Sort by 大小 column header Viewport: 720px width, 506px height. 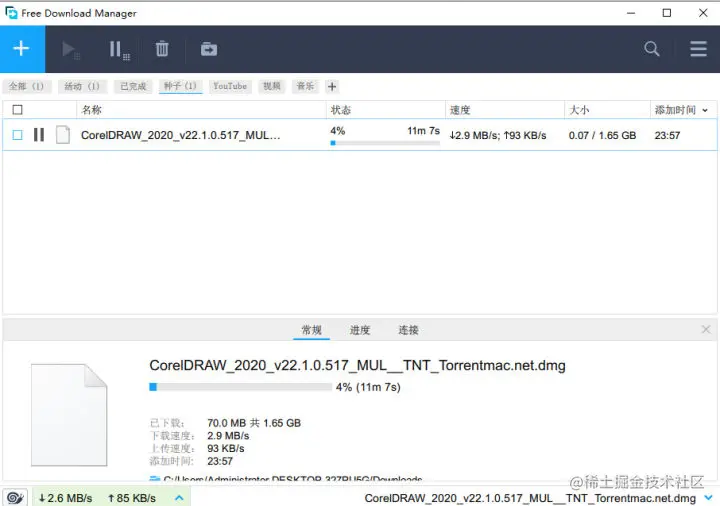[x=608, y=110]
